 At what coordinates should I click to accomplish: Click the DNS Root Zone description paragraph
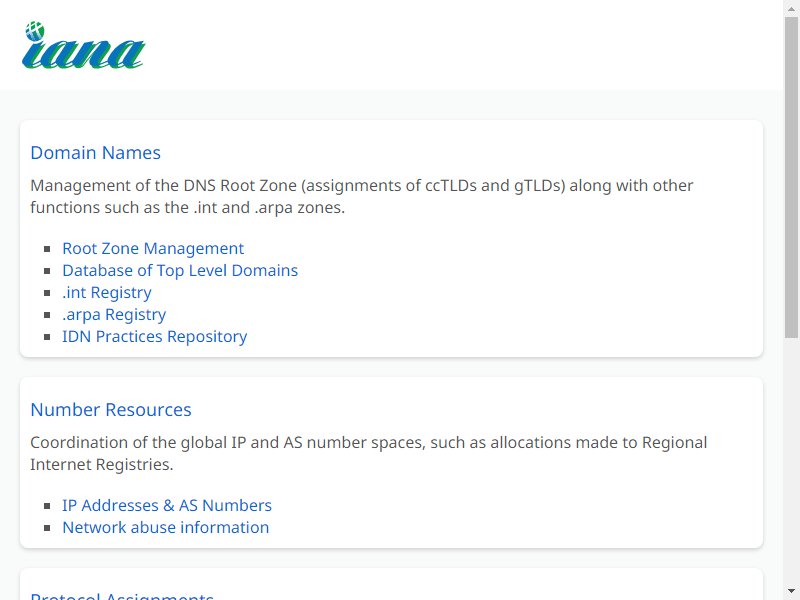pos(361,196)
